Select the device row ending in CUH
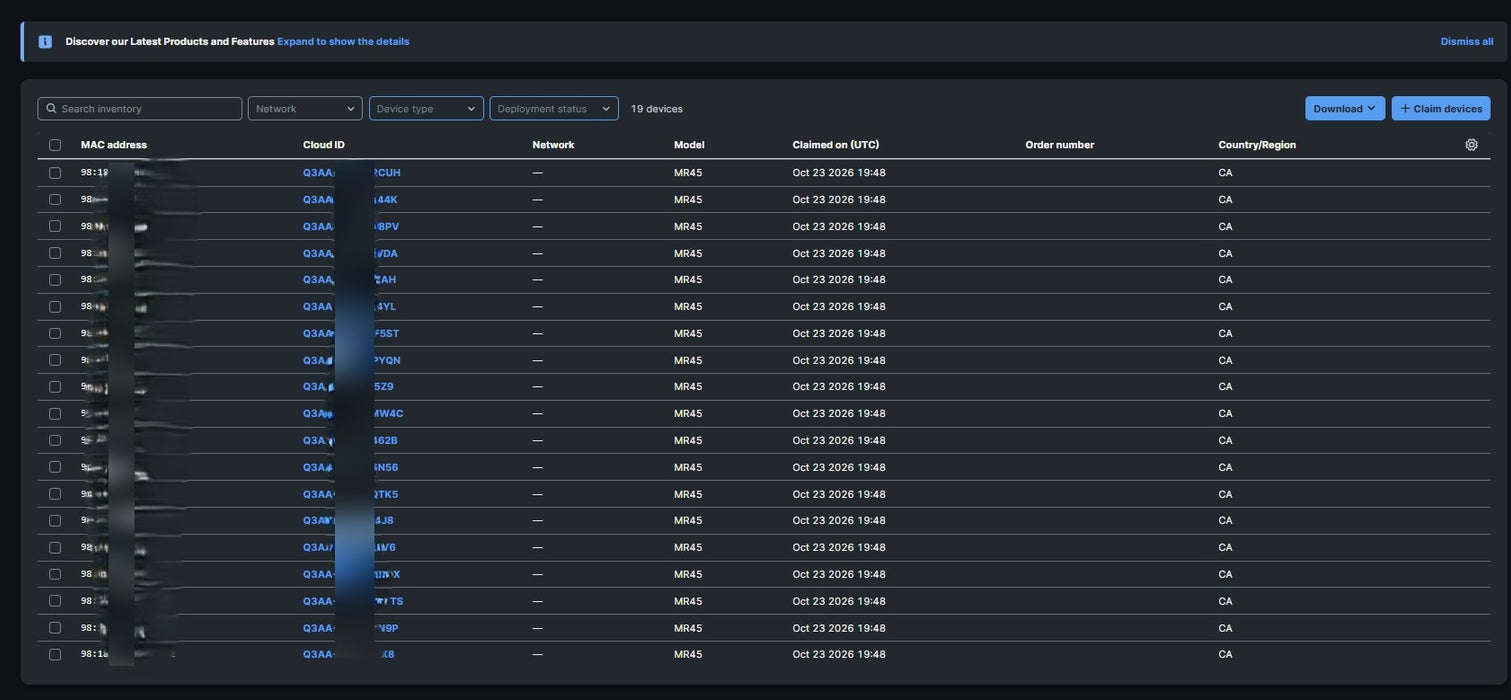Screen dimensions: 1511x700 [x=55, y=173]
